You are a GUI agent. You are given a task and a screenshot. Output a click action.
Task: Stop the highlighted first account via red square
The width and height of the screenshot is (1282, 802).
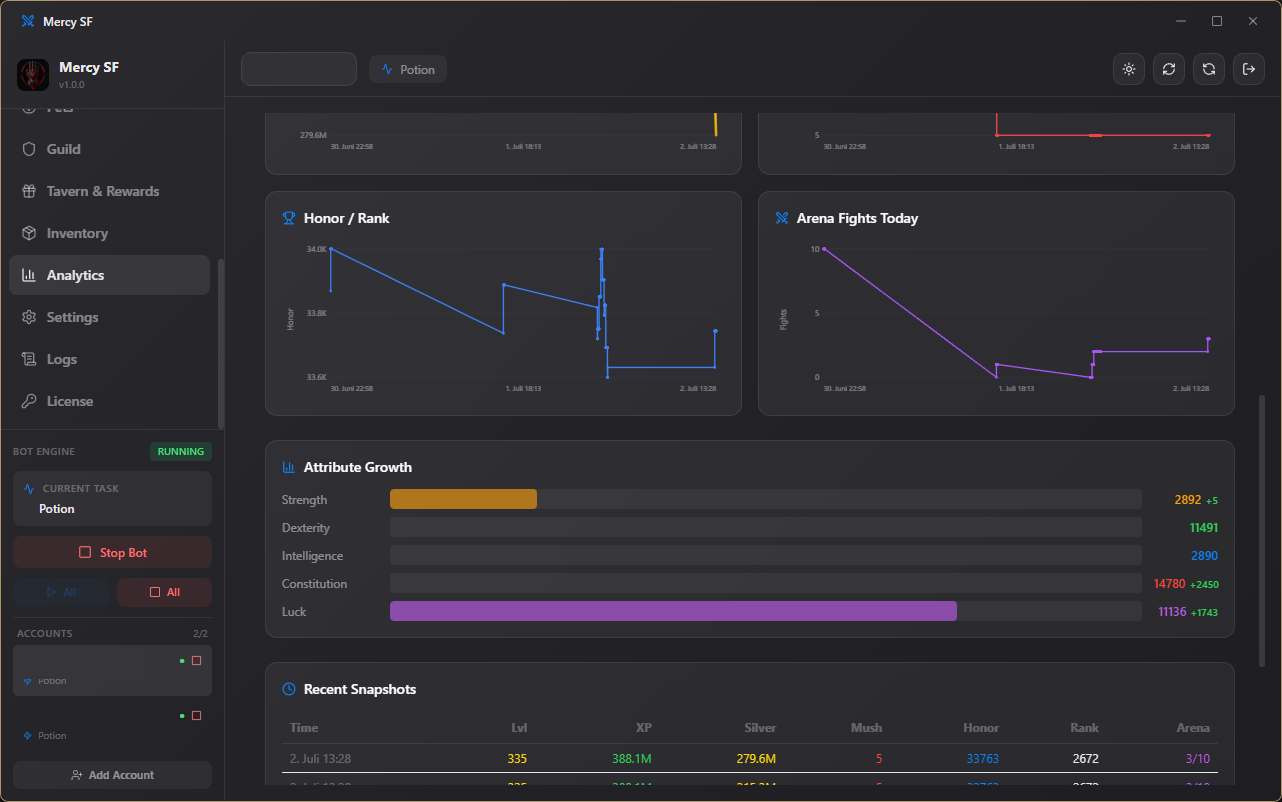196,661
